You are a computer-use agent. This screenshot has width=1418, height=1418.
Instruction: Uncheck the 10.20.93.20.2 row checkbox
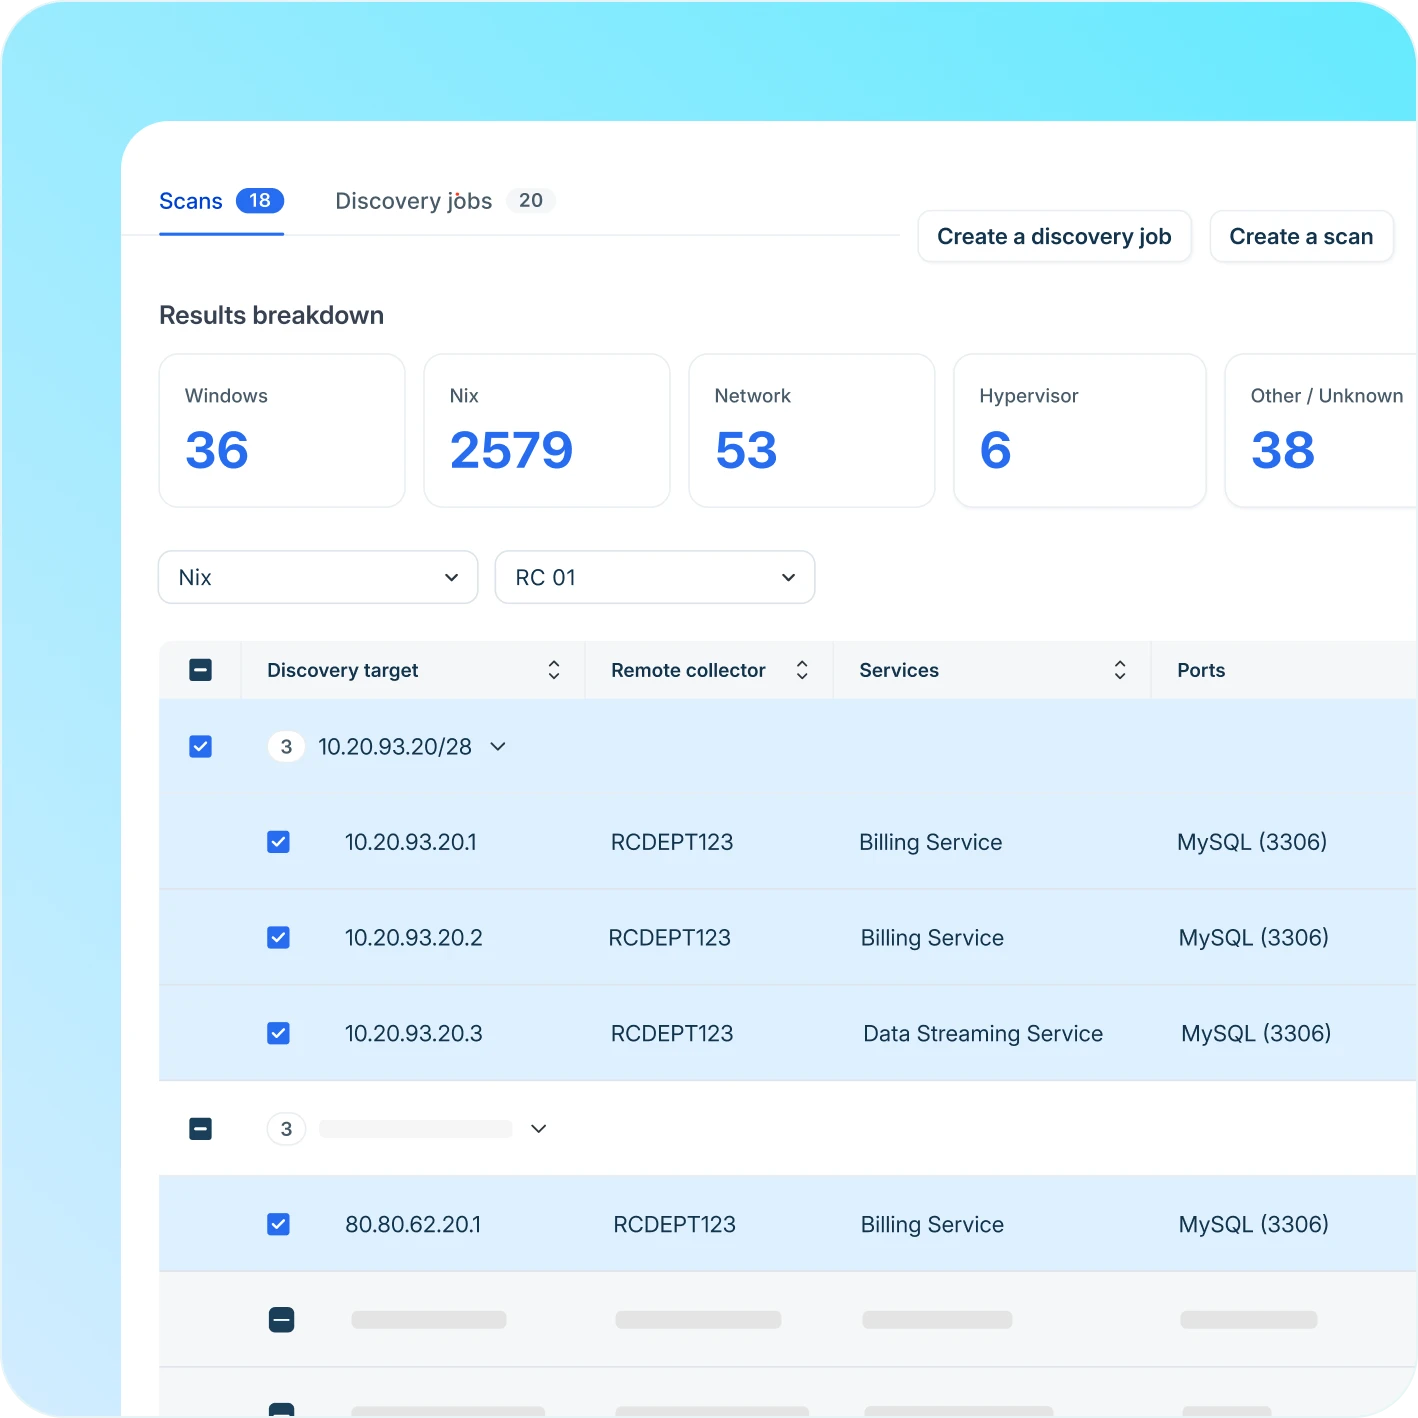pos(279,938)
